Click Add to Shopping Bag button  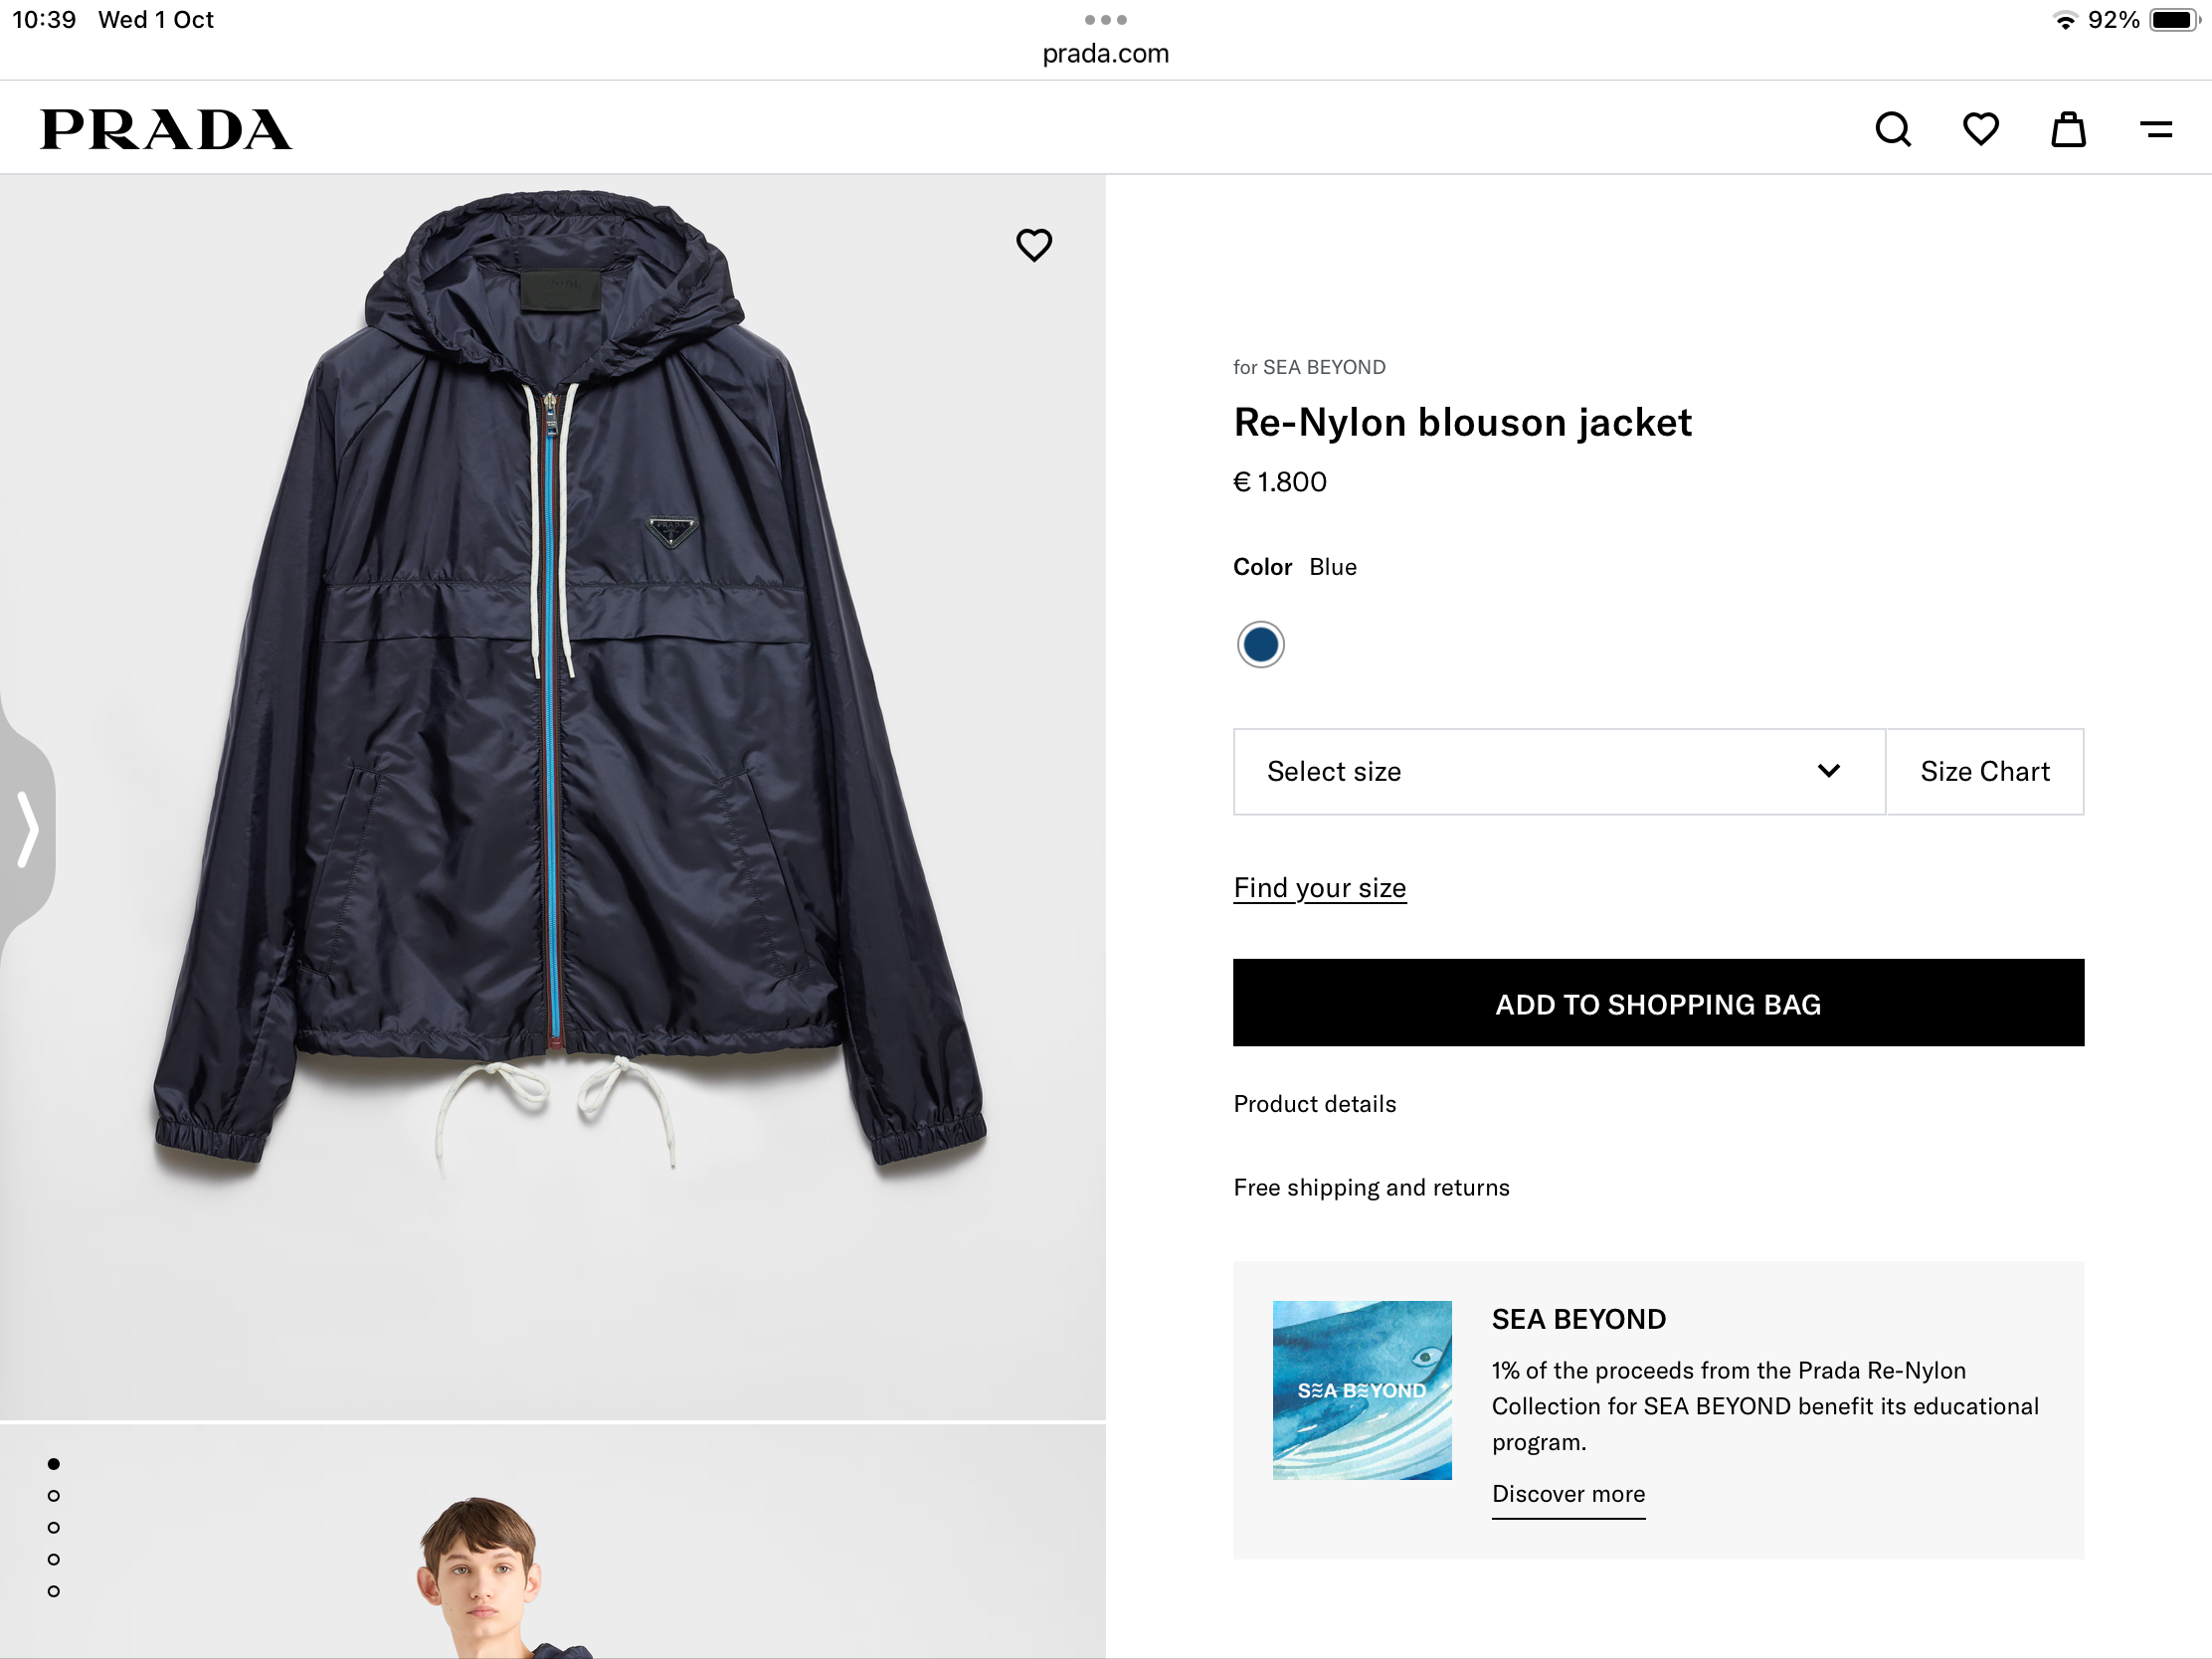coord(1658,1003)
